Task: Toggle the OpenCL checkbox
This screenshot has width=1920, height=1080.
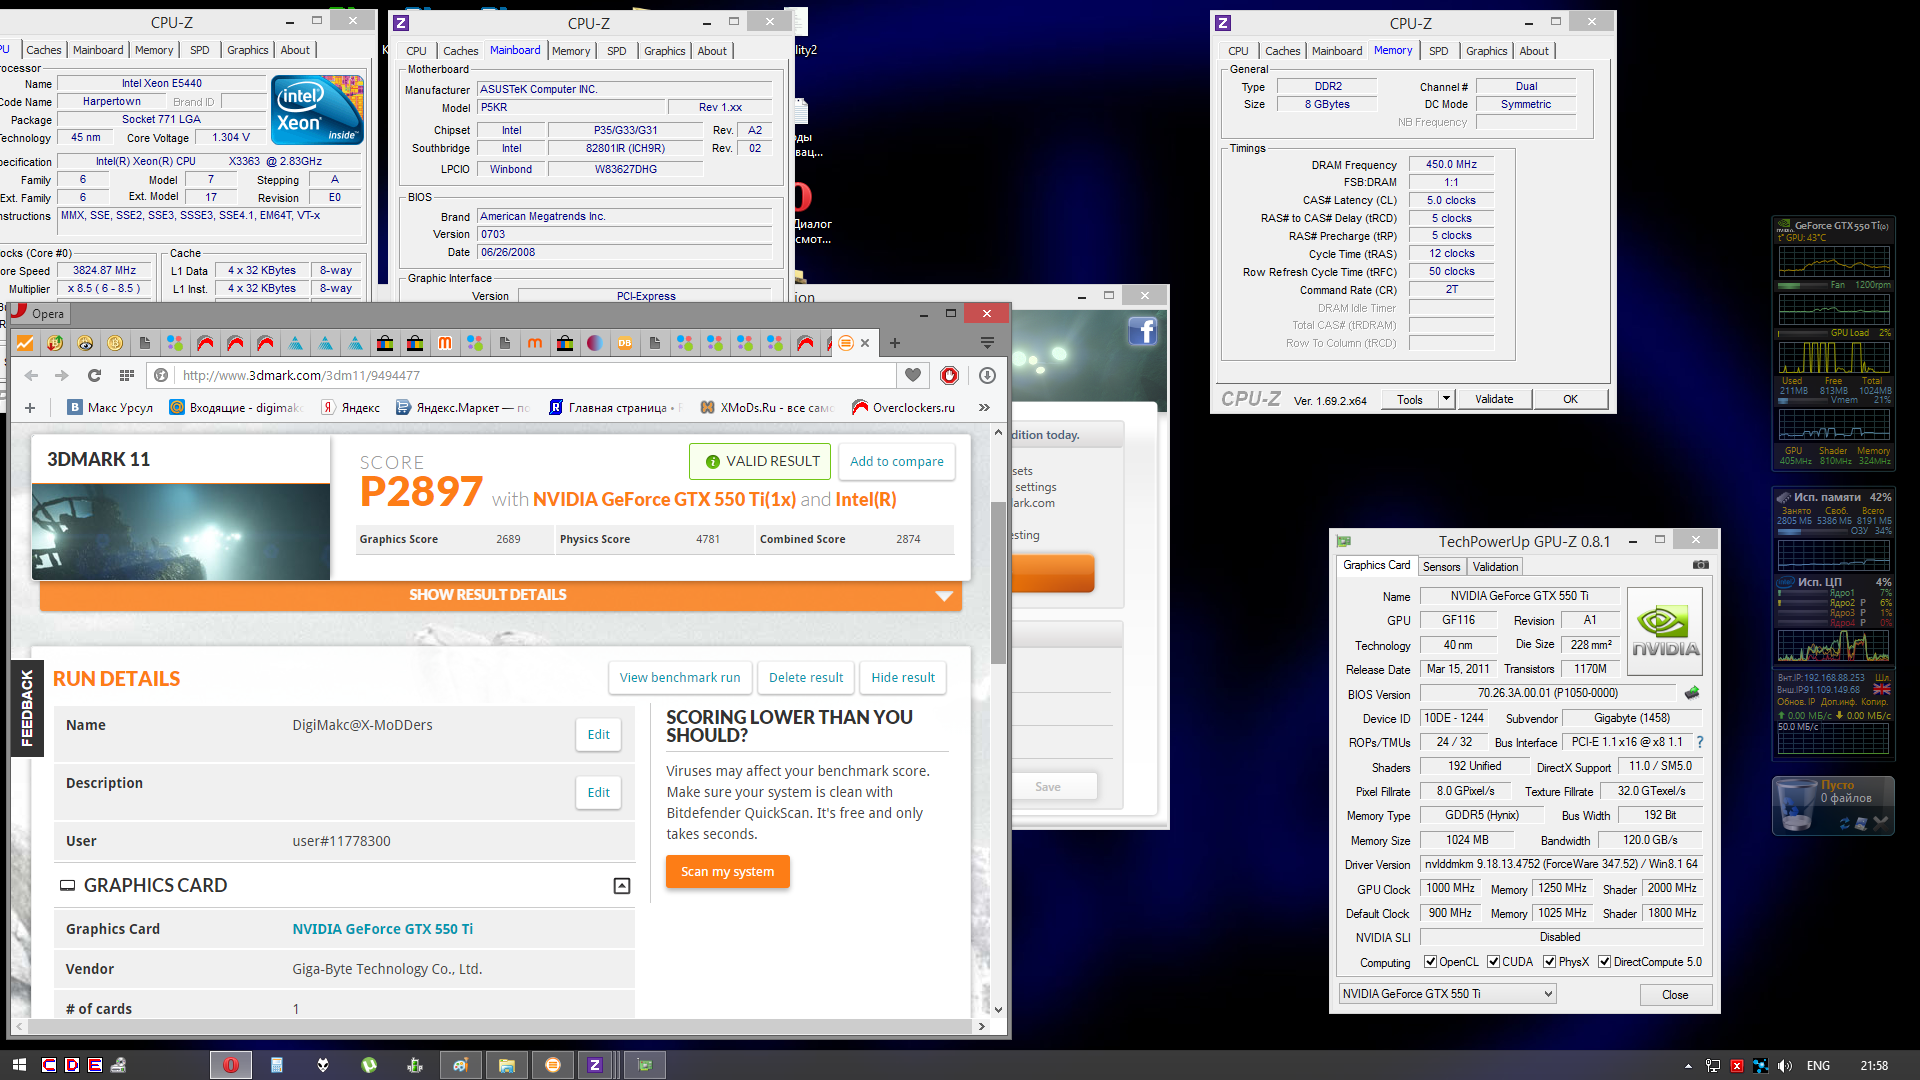Action: (x=1430, y=962)
